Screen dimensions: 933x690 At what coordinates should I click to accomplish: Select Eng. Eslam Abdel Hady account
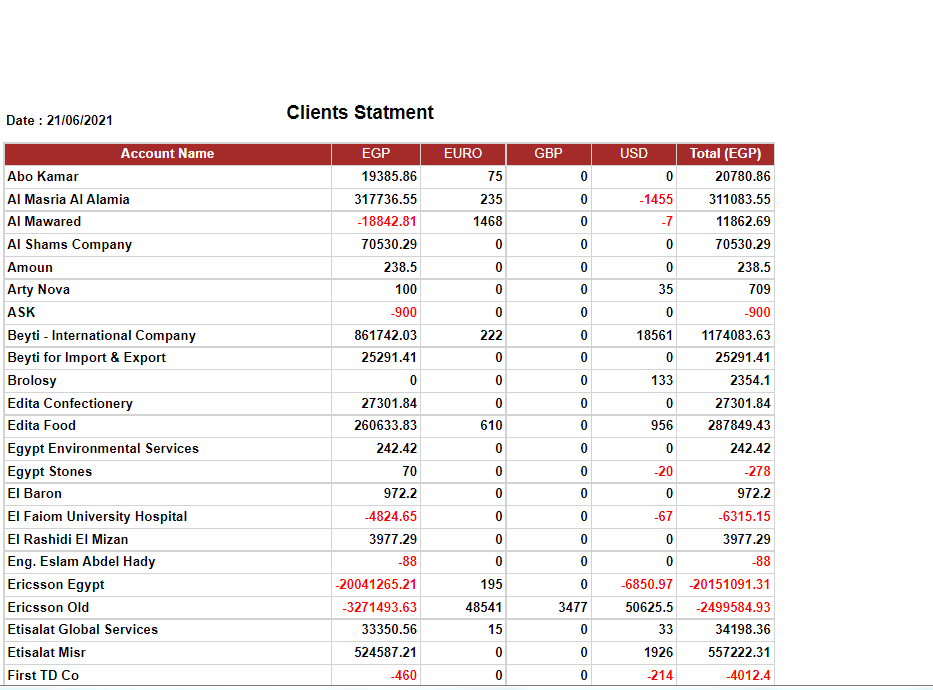(x=82, y=562)
